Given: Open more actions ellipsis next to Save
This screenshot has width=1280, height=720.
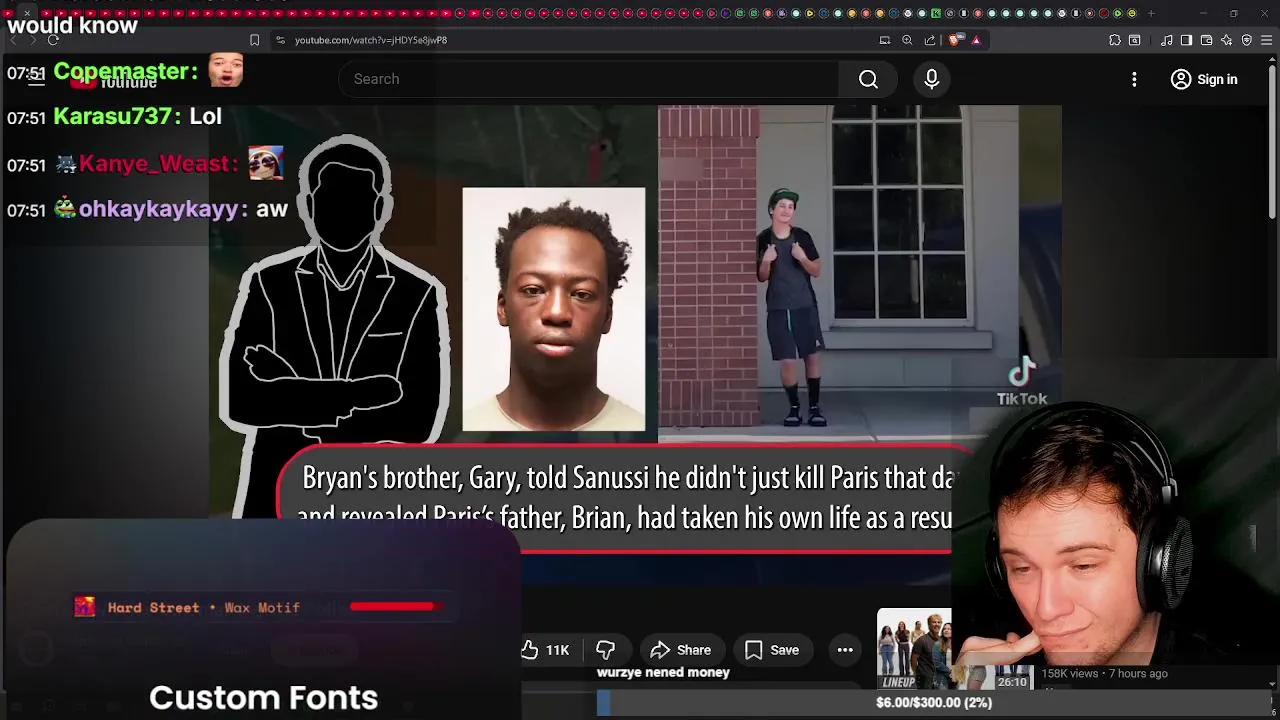Looking at the screenshot, I should click(845, 650).
